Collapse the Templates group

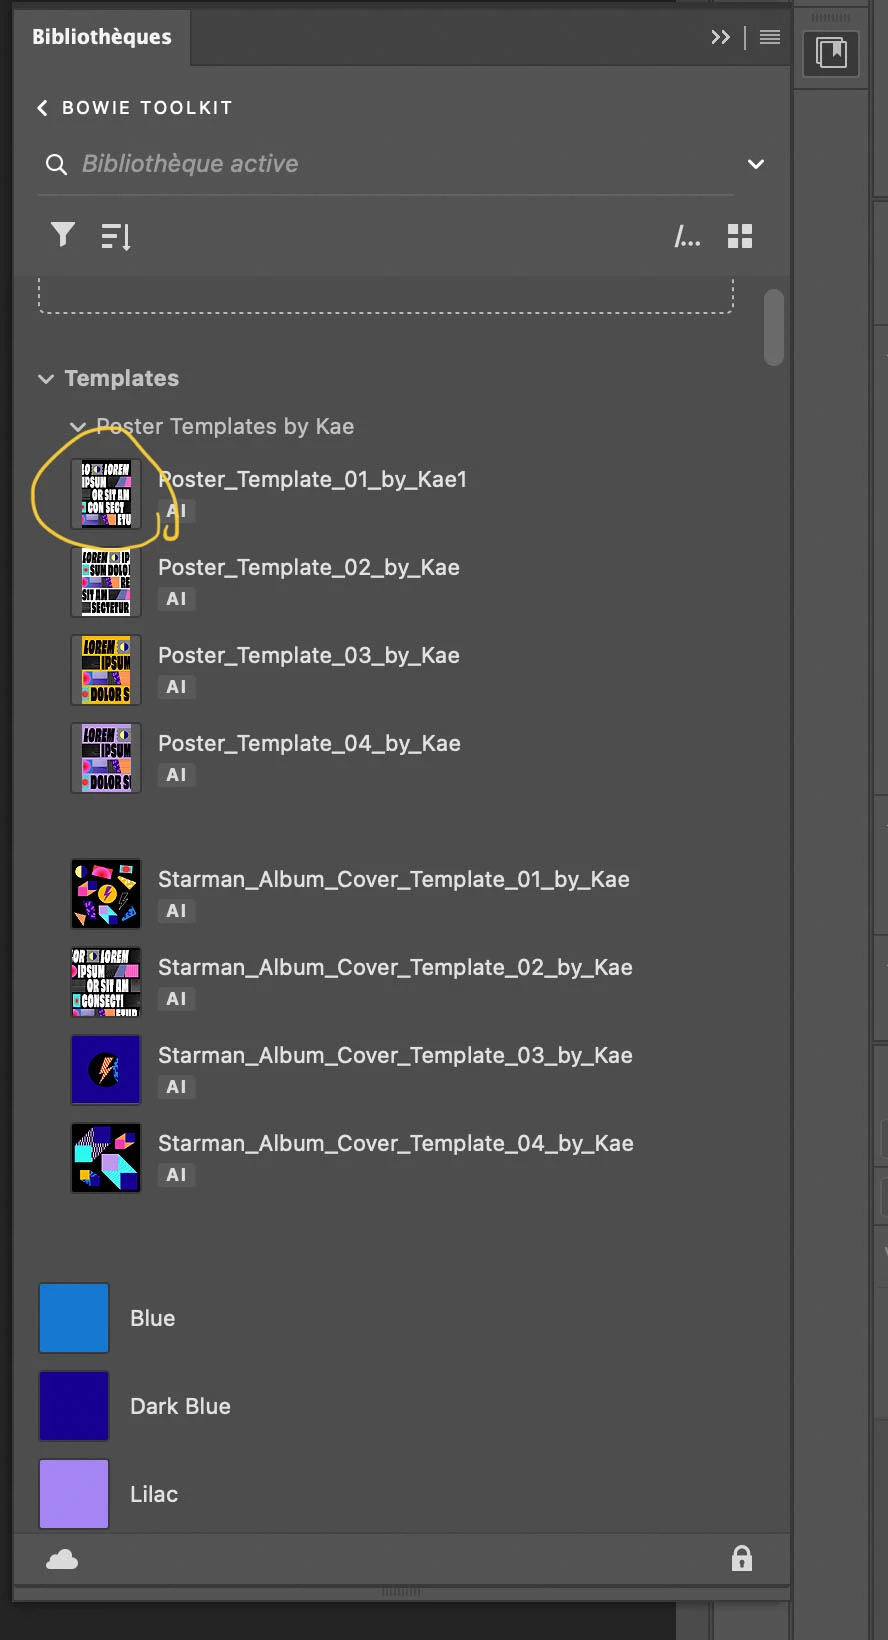(x=46, y=379)
